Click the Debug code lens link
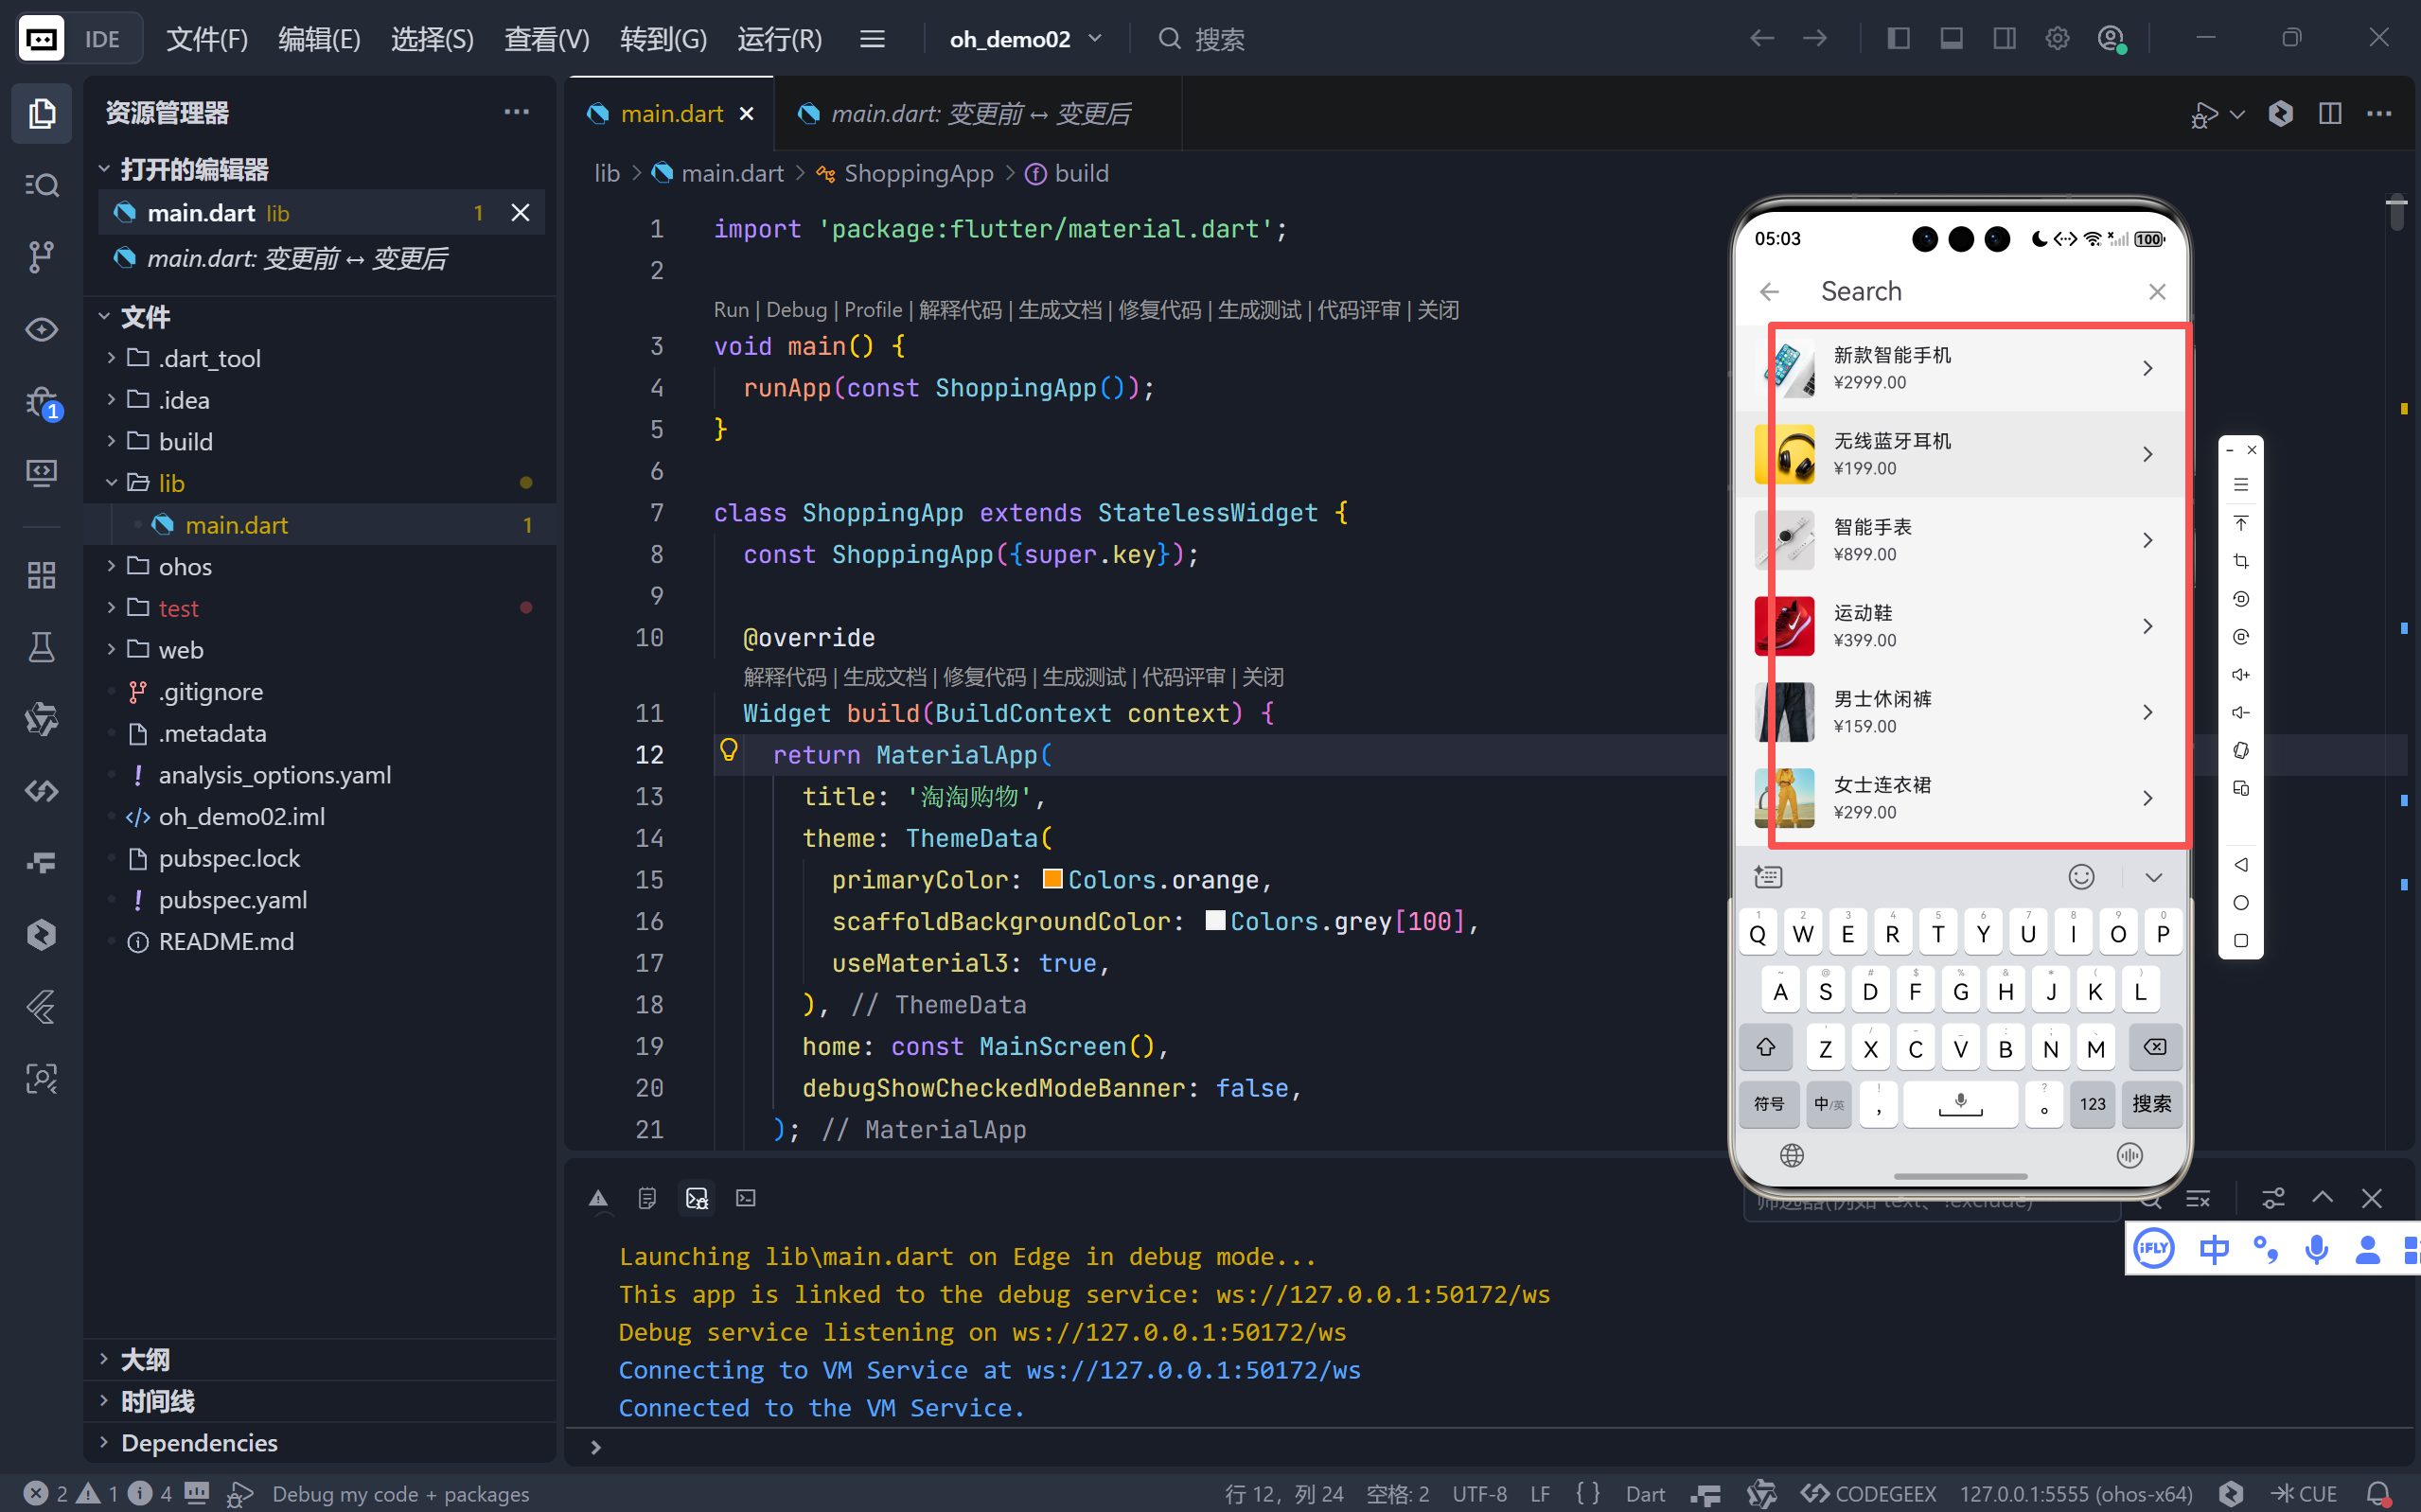Screen dimensions: 2421x1512 (796, 310)
